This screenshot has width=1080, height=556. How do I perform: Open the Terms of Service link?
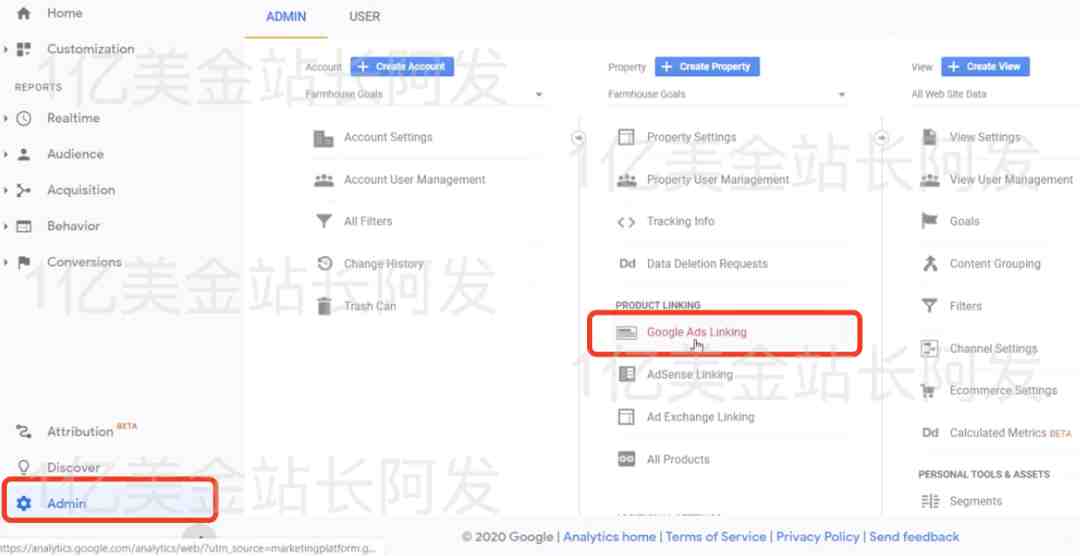[x=716, y=537]
